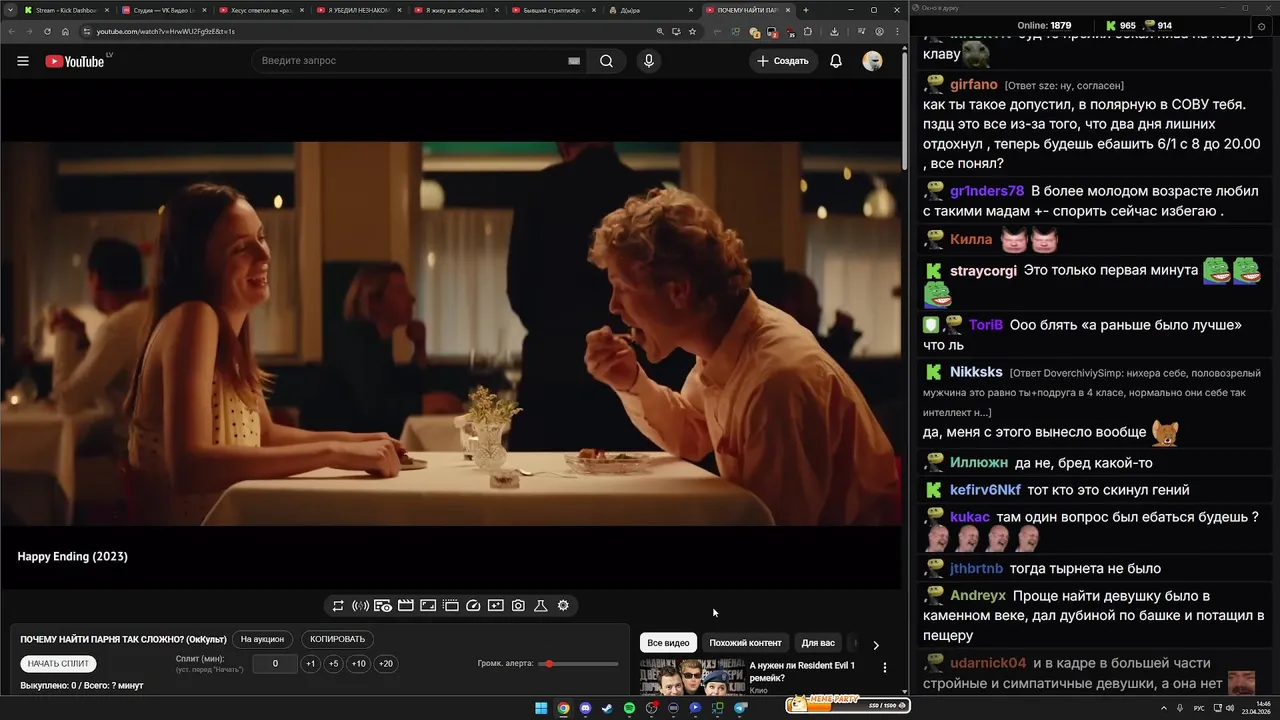Open the Resident Evil 1 ремейк video thumbnail

(691, 677)
